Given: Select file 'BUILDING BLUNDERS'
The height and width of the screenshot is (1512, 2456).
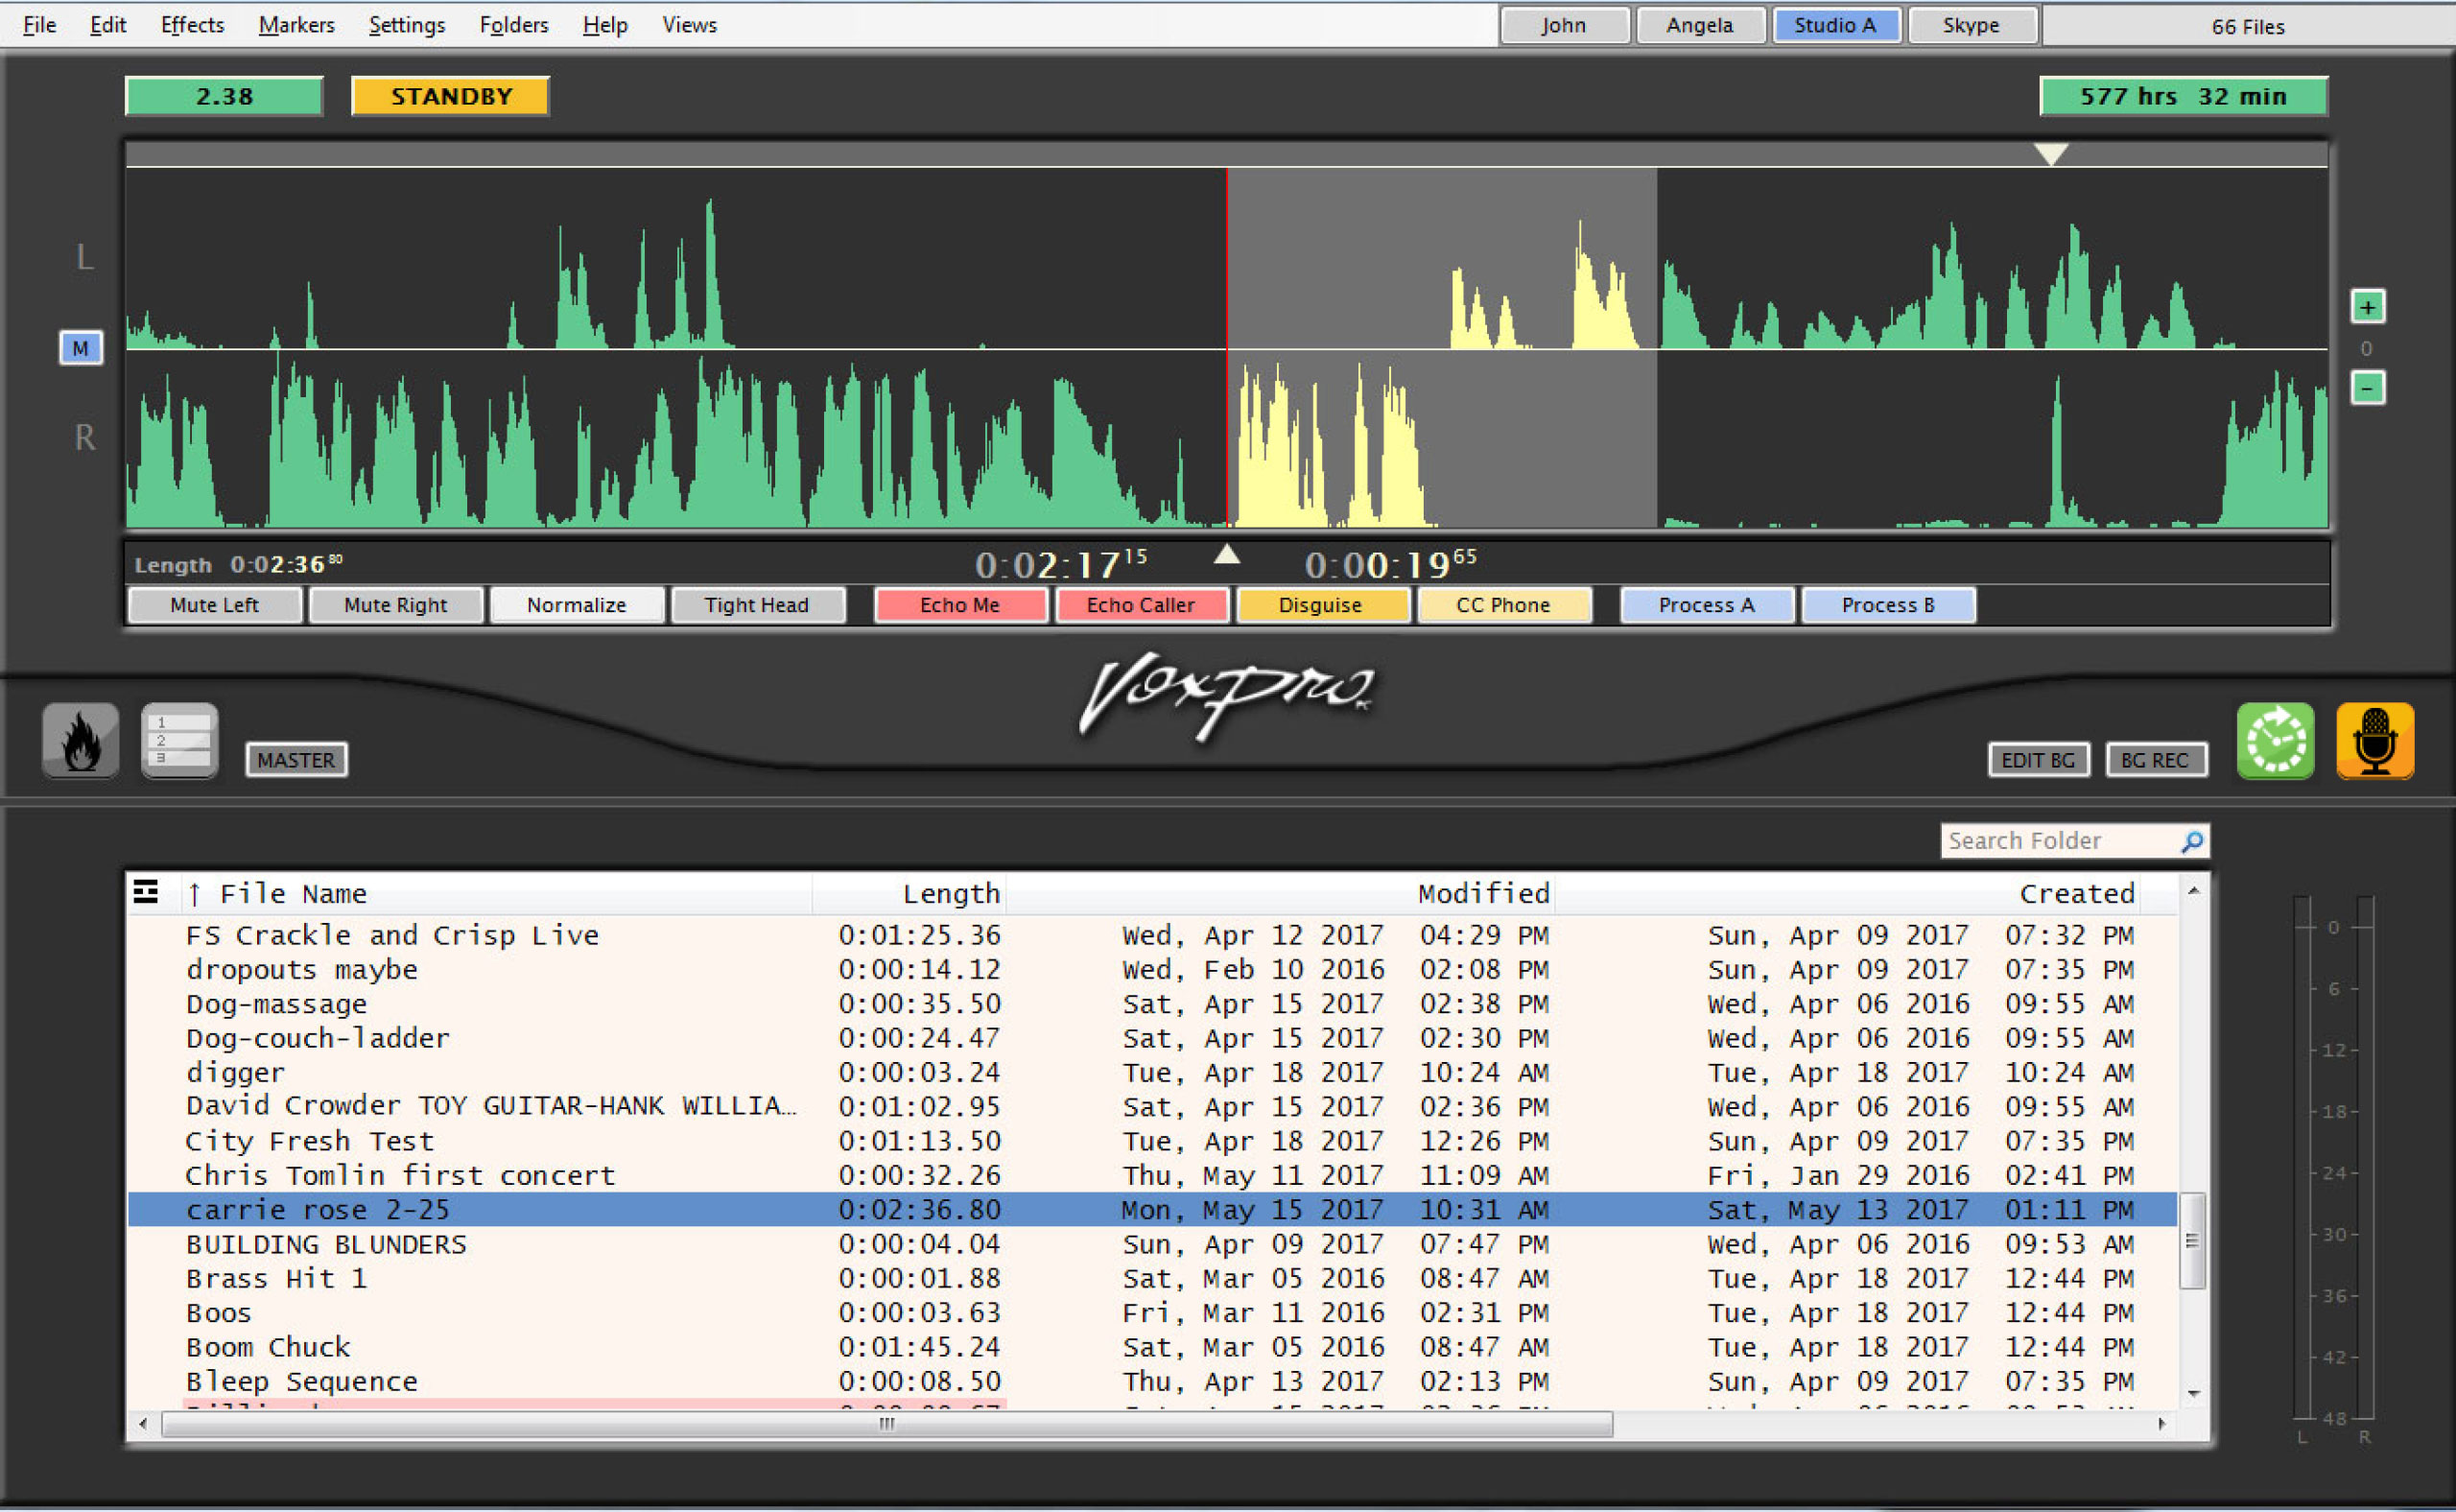Looking at the screenshot, I should coord(1152,1245).
